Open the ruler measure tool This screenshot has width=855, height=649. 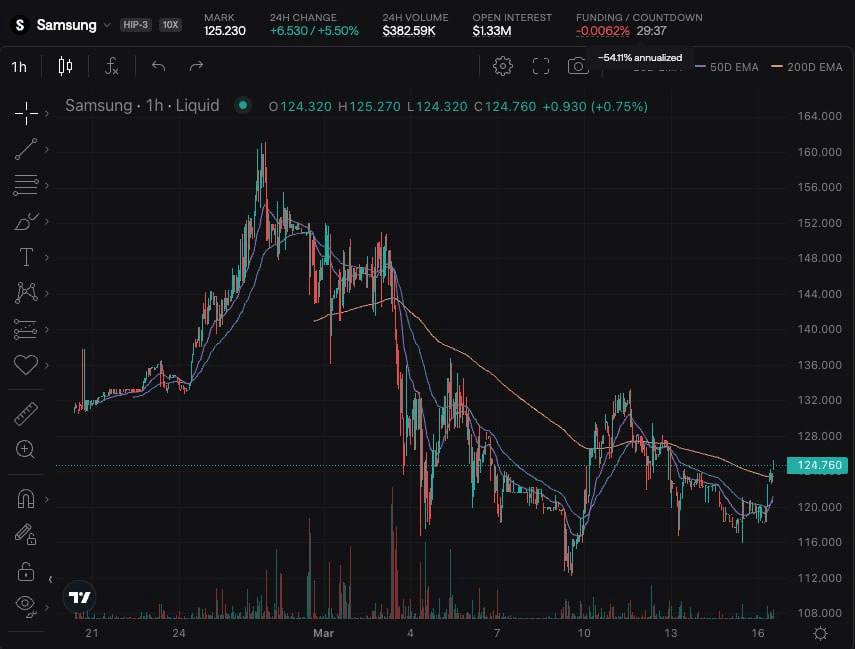pos(26,413)
